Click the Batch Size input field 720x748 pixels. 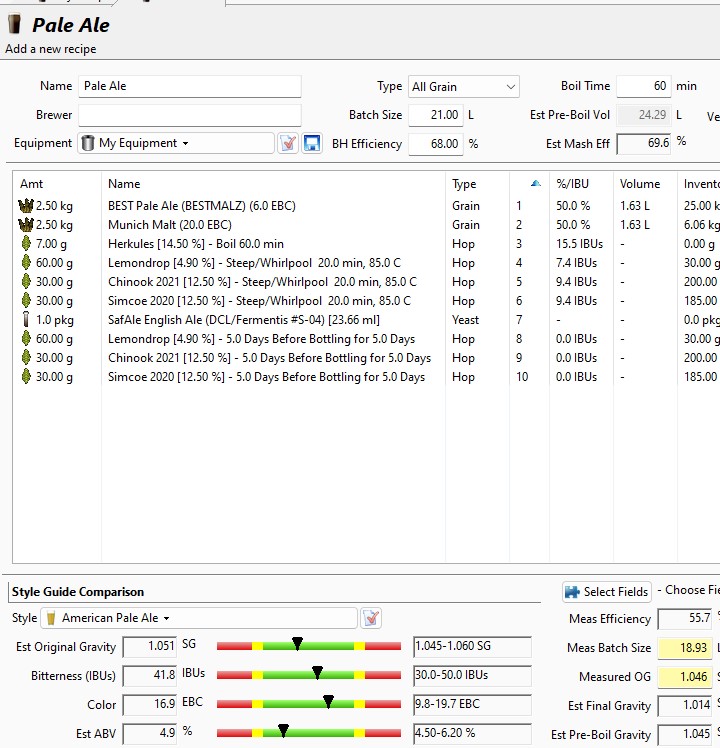pos(435,115)
